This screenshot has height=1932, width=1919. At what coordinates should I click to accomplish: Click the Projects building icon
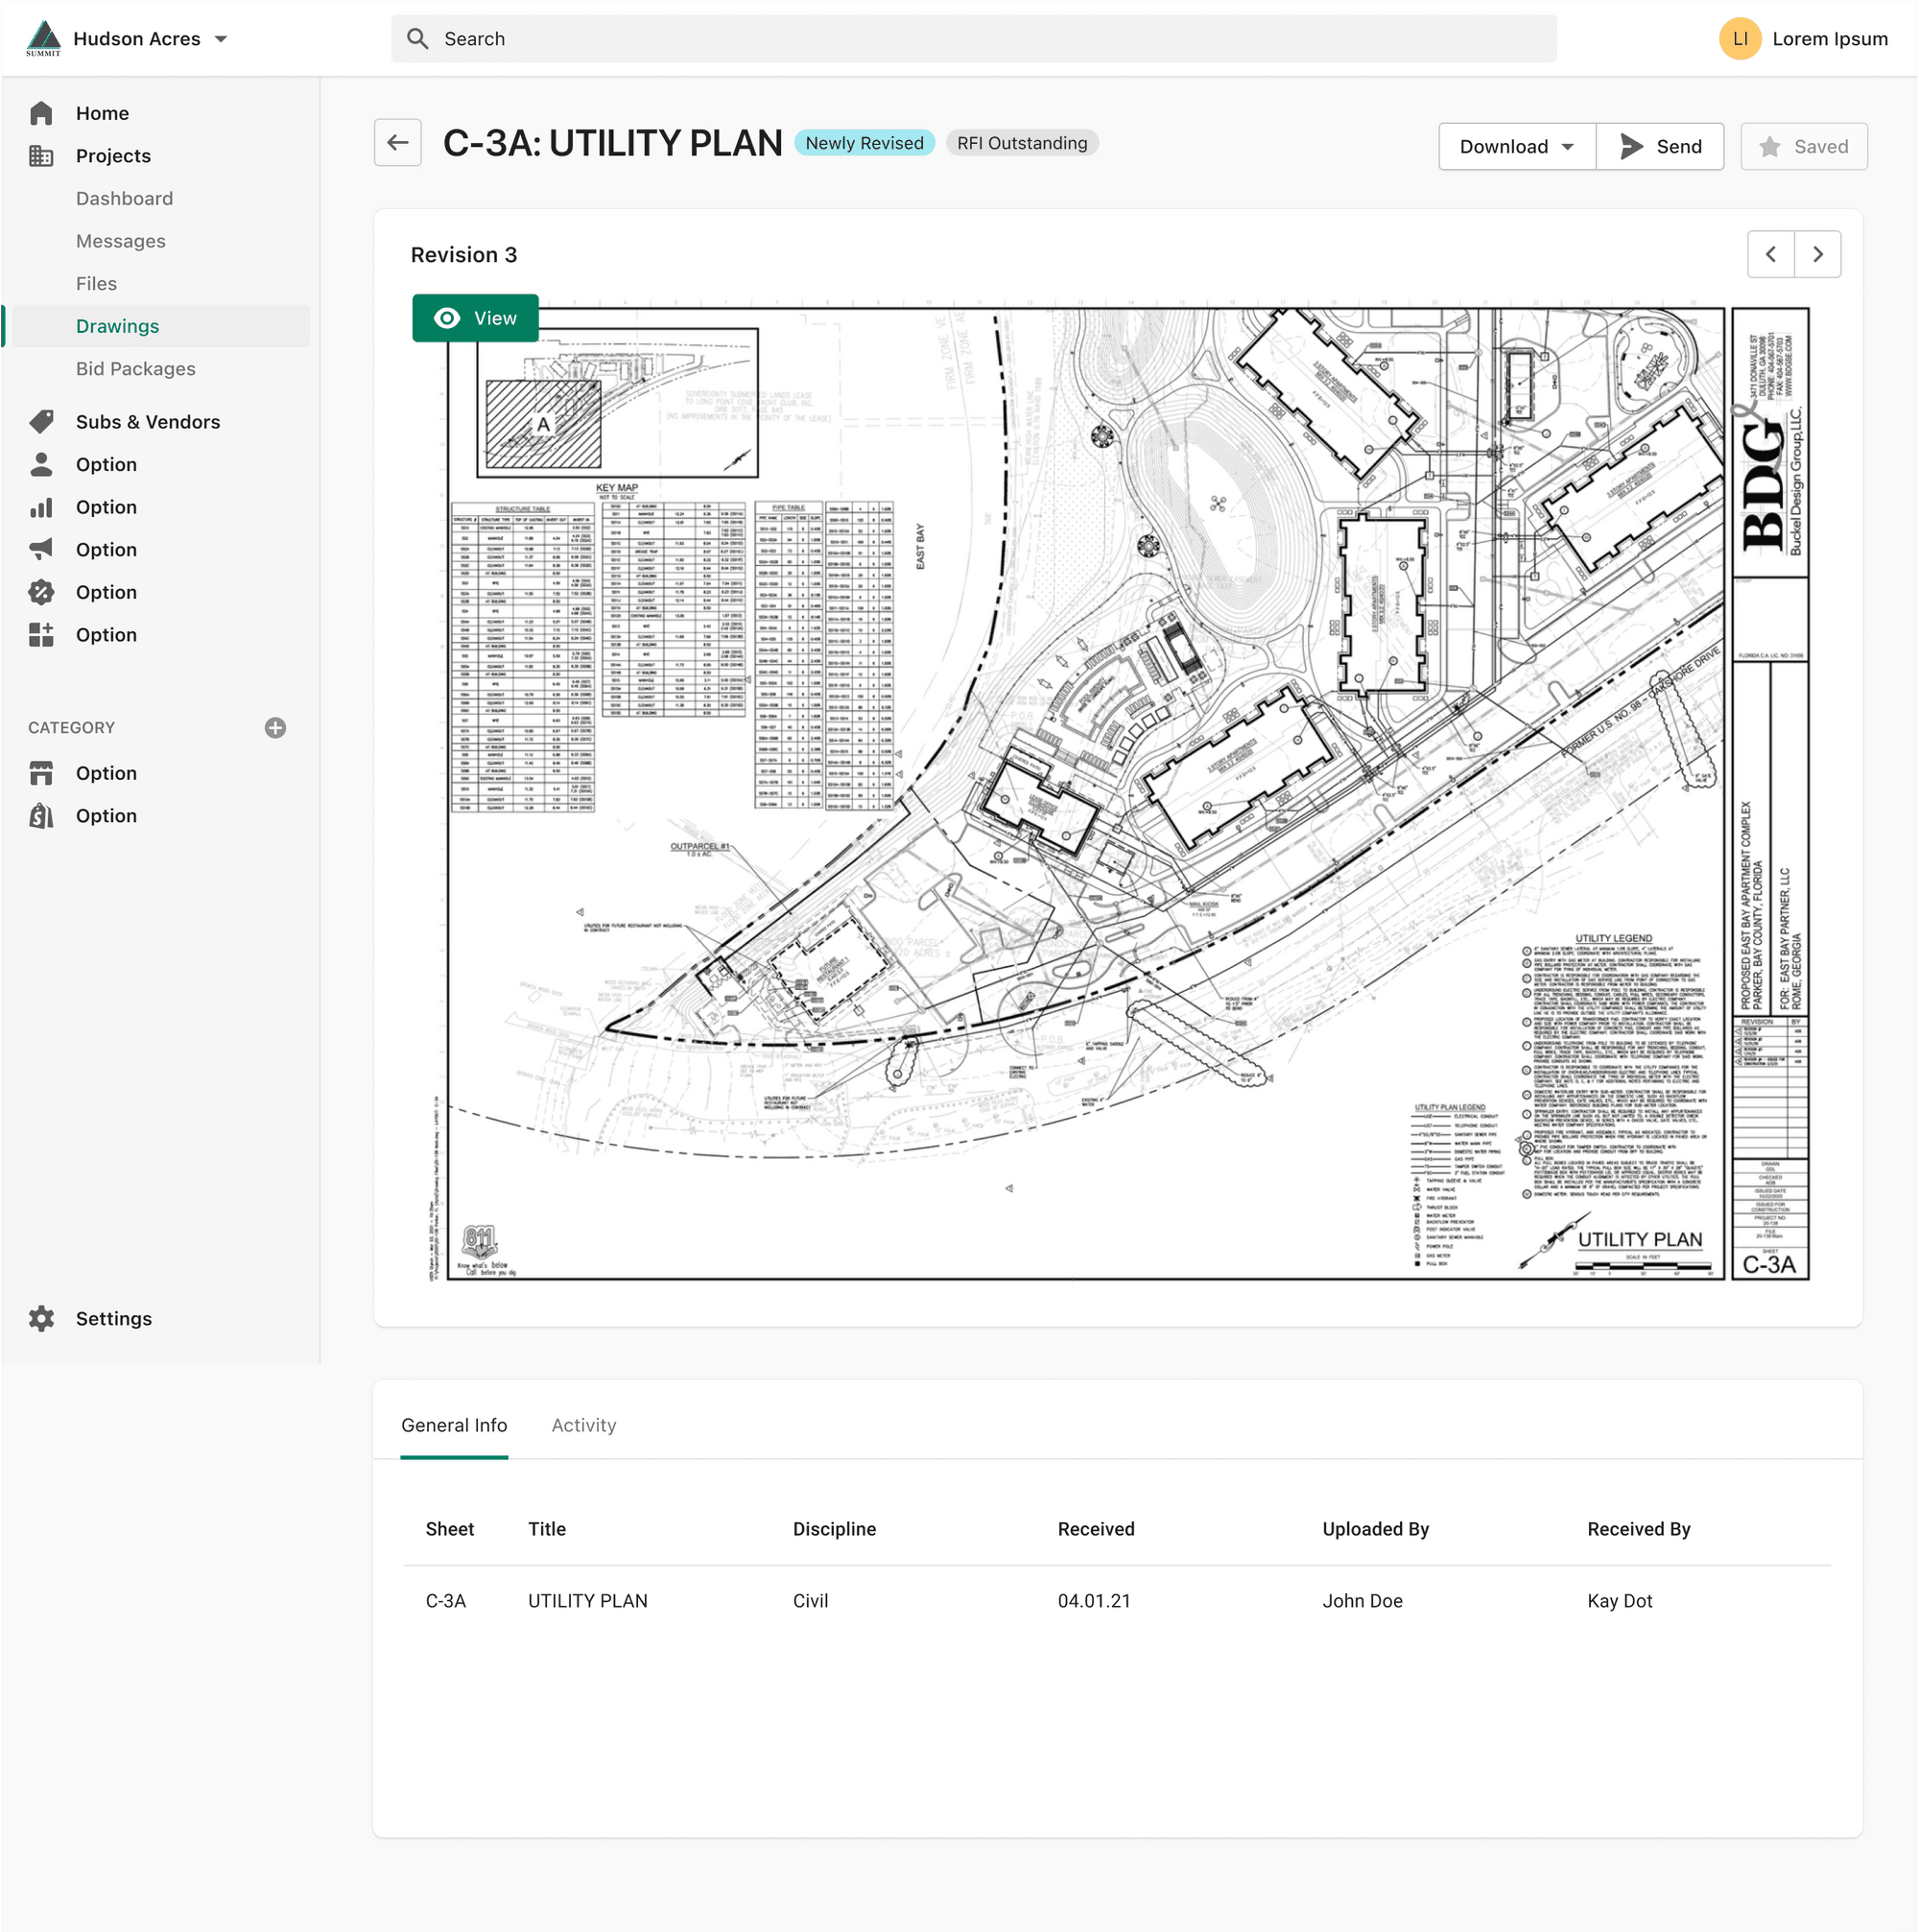41,156
